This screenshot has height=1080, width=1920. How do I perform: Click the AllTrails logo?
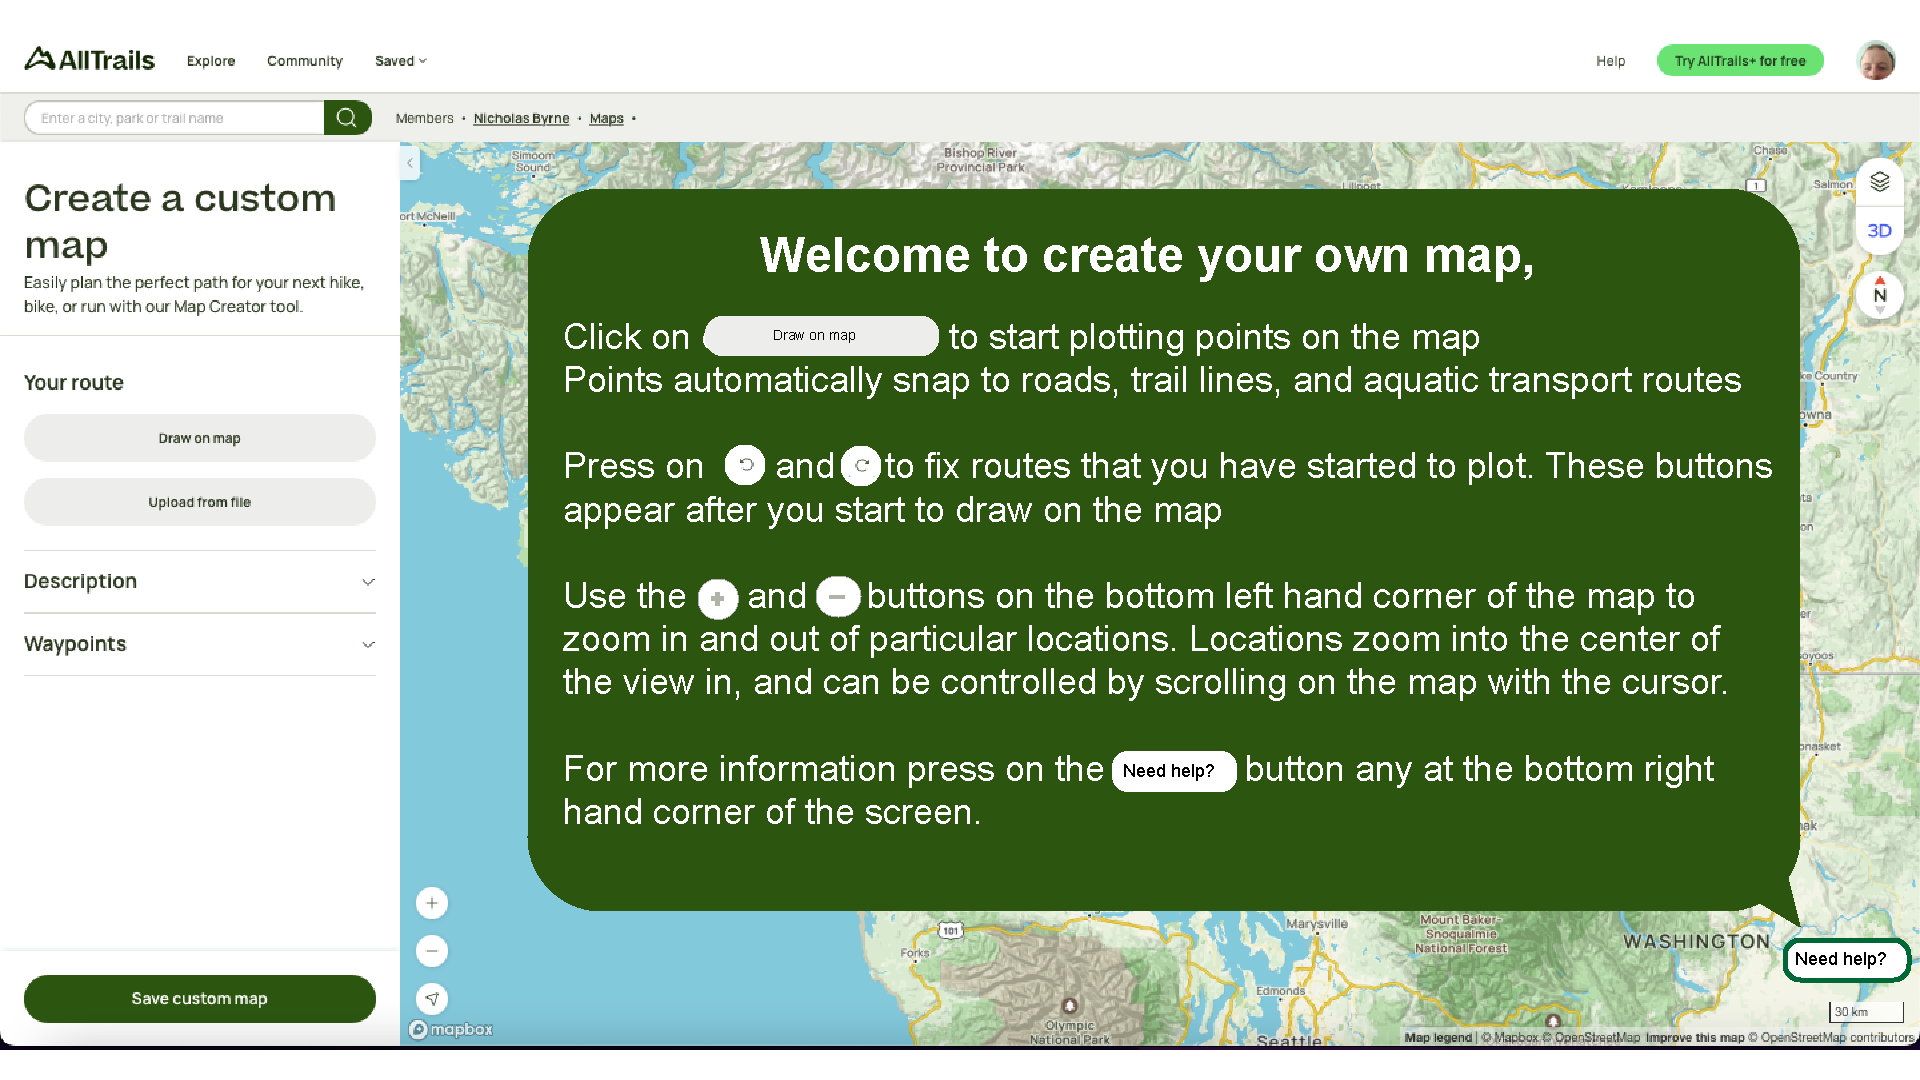[89, 60]
